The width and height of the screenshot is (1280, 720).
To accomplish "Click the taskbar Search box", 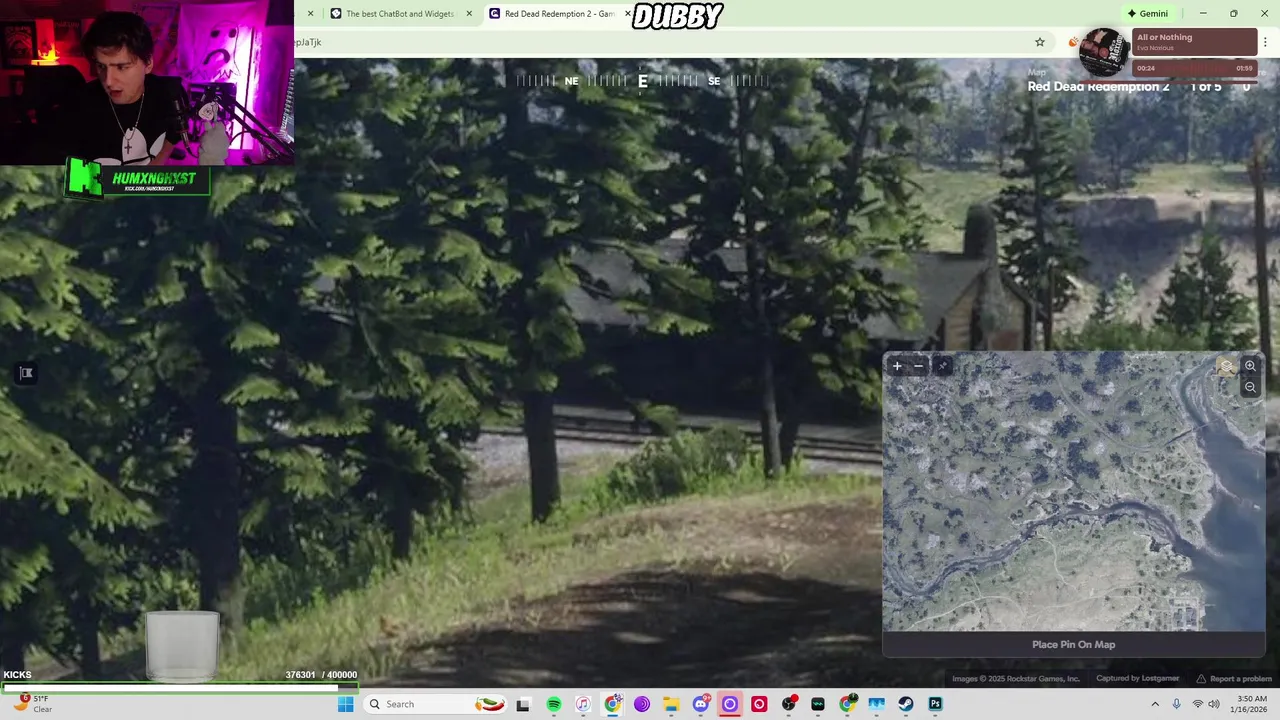I will tap(435, 704).
